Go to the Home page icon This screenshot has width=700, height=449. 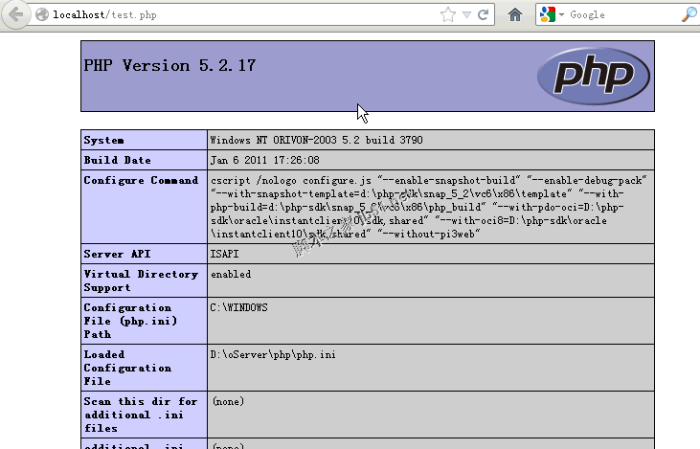tap(515, 15)
